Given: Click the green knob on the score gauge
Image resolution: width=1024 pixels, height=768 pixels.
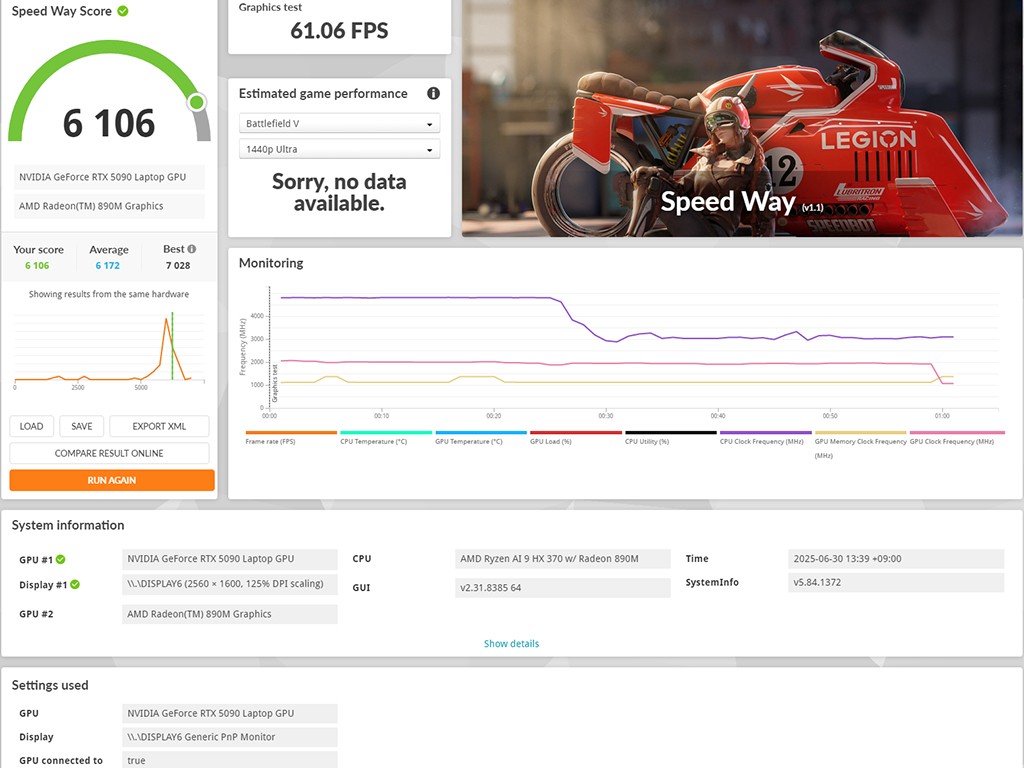Looking at the screenshot, I should pyautogui.click(x=197, y=102).
